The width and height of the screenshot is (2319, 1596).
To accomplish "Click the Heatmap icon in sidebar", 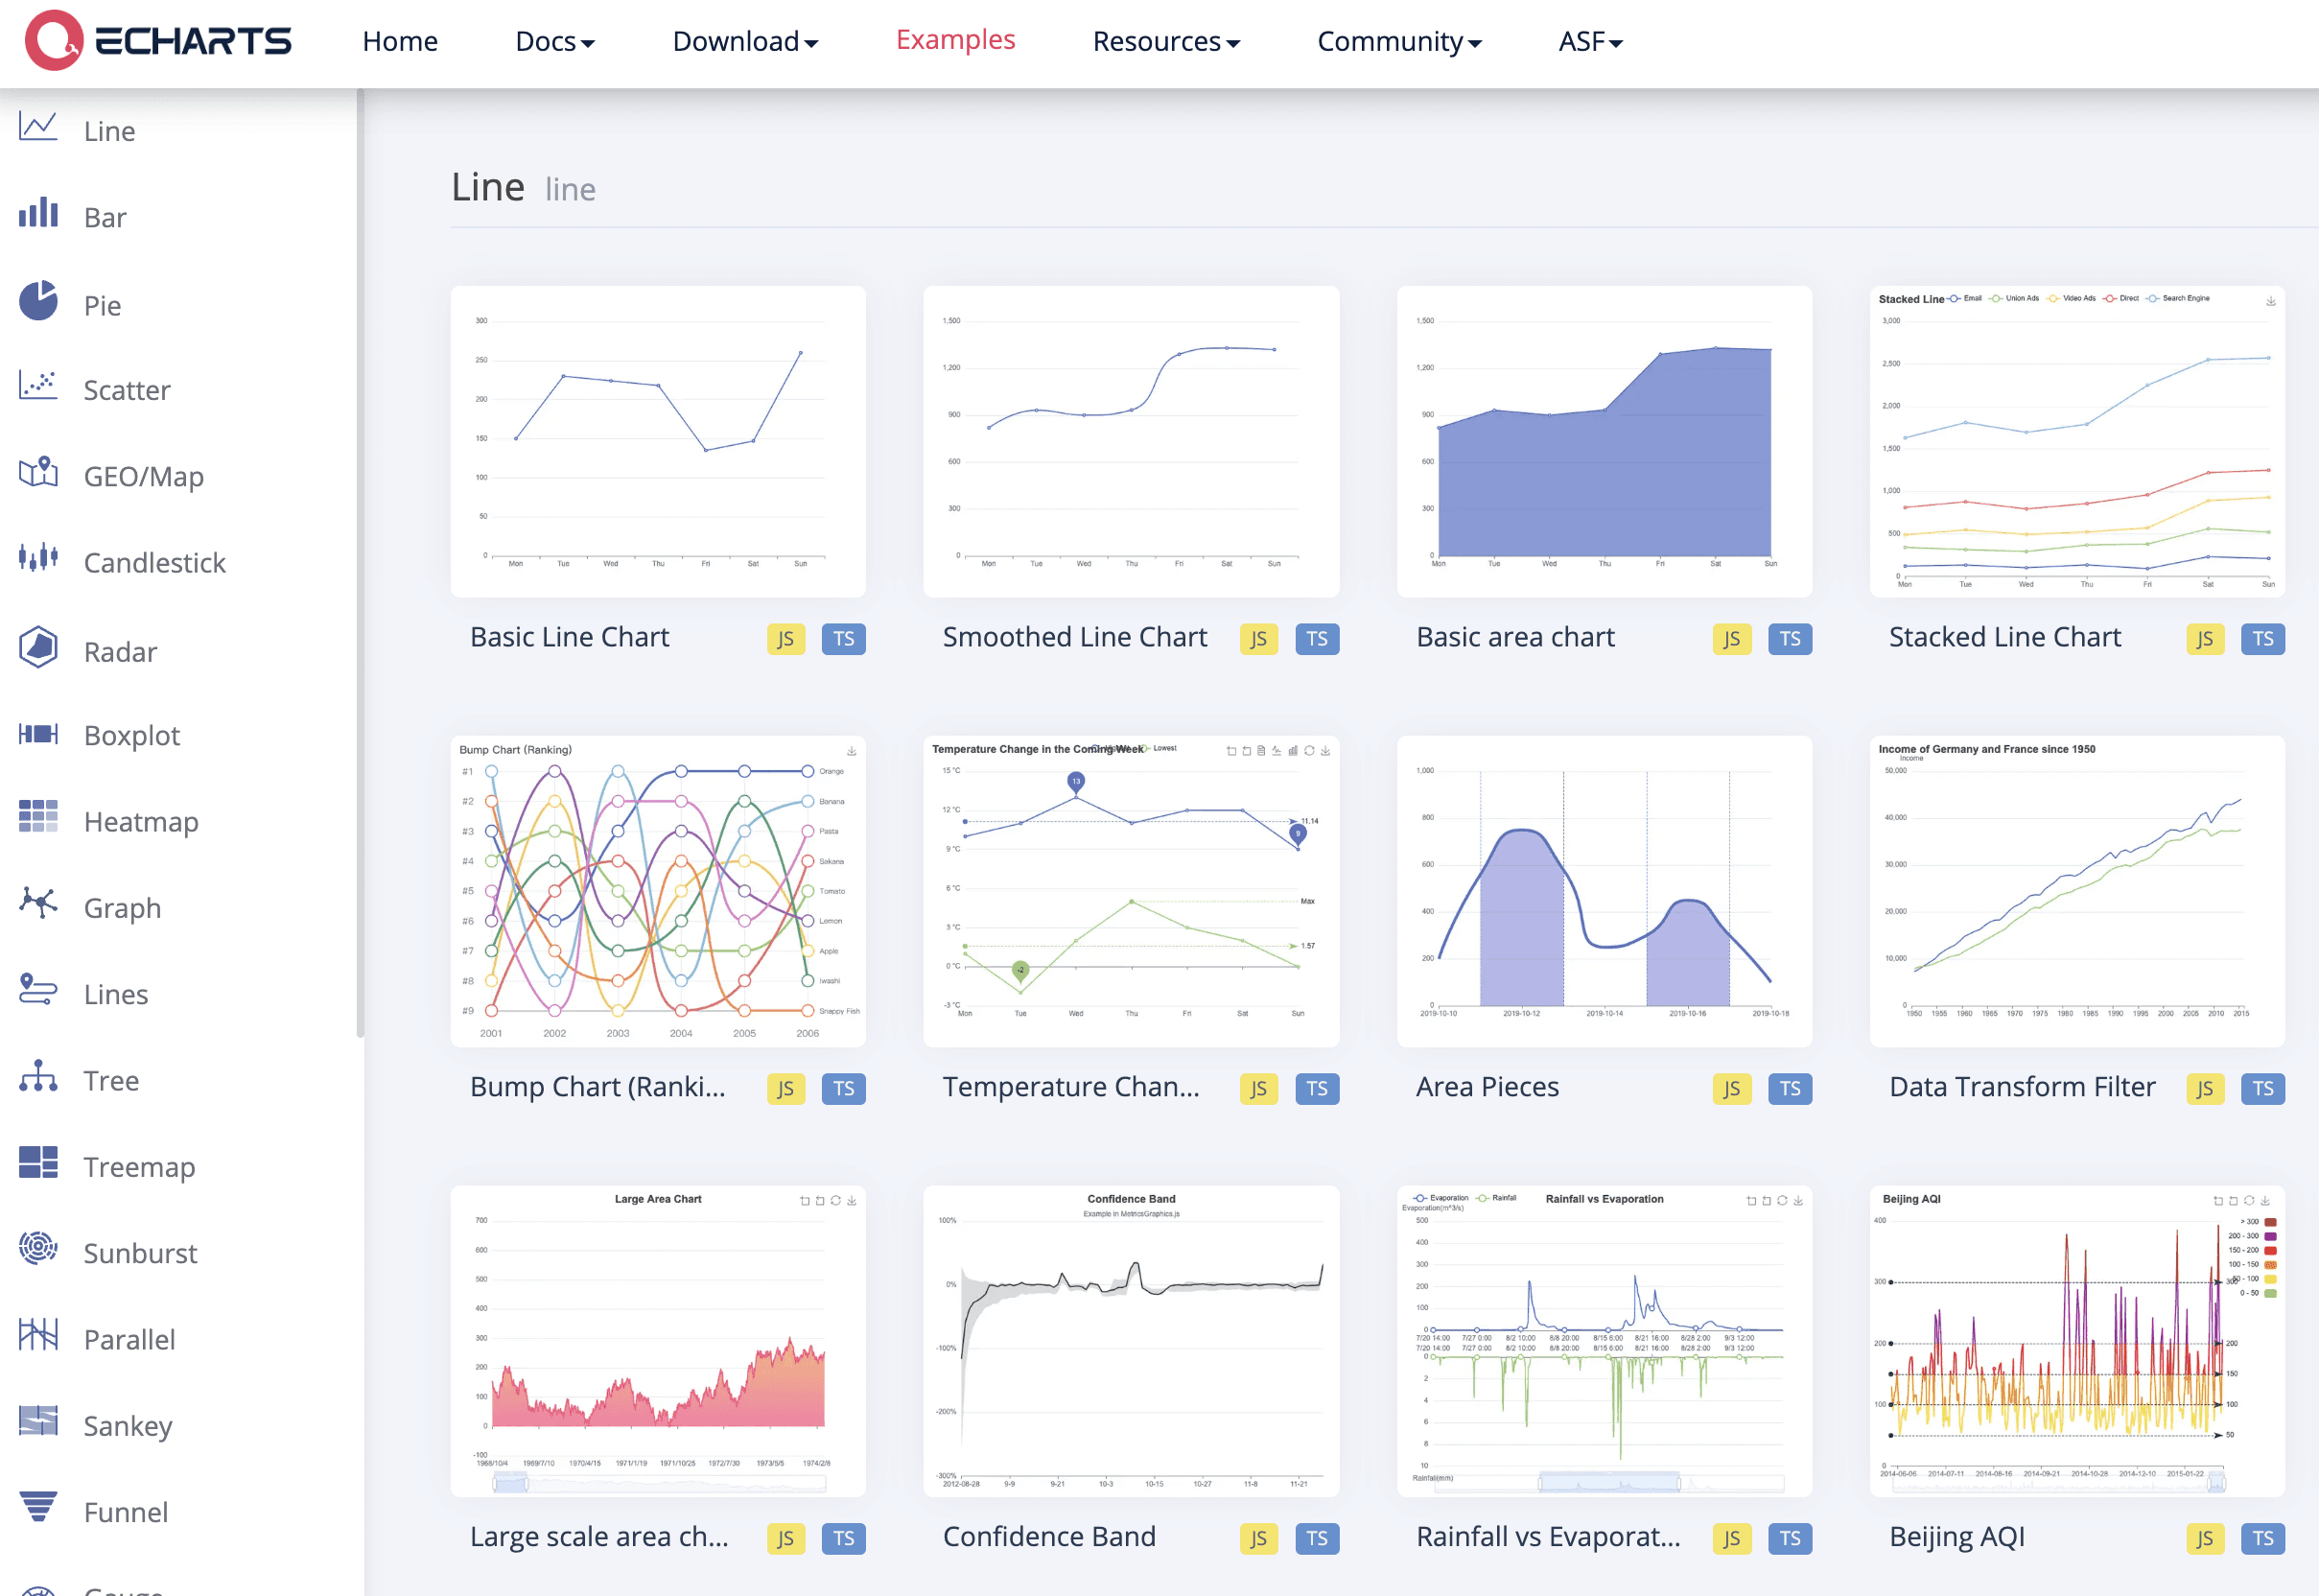I will [x=38, y=817].
